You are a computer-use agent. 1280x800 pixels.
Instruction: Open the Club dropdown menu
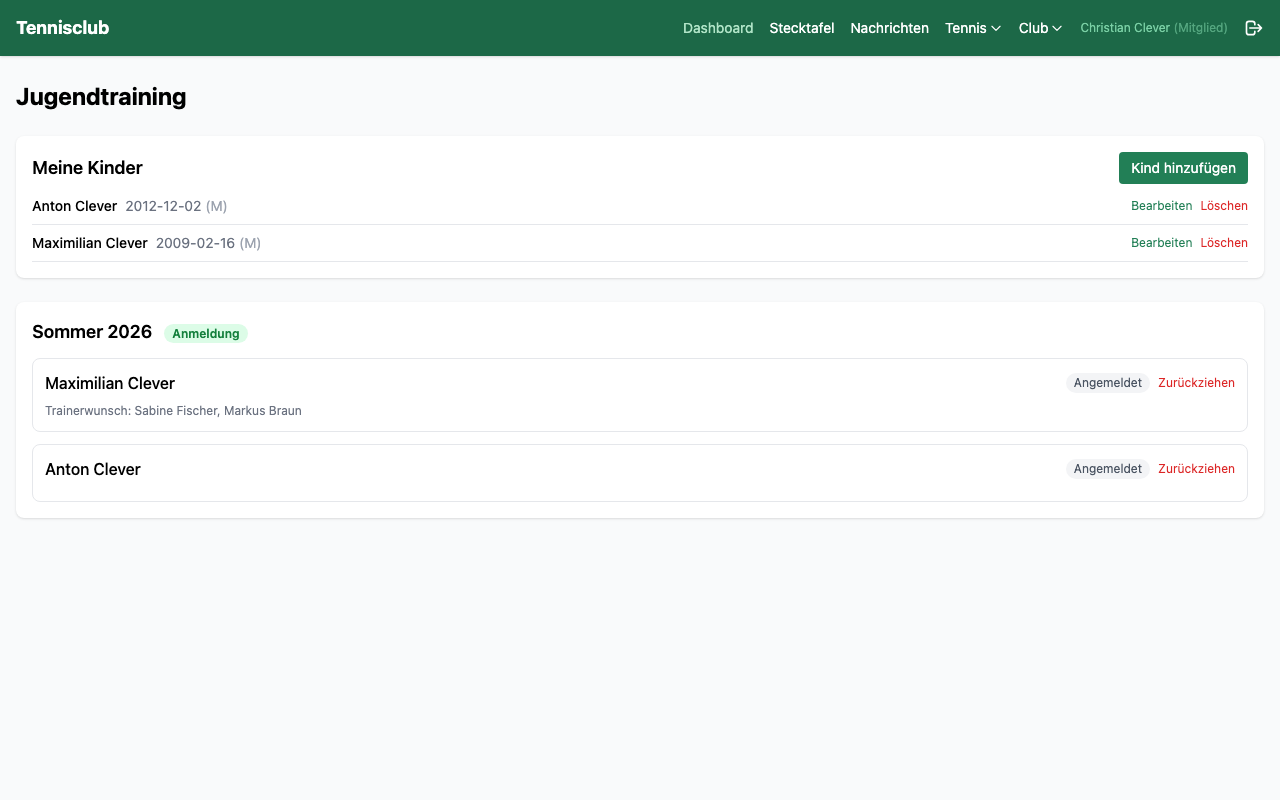[1039, 28]
